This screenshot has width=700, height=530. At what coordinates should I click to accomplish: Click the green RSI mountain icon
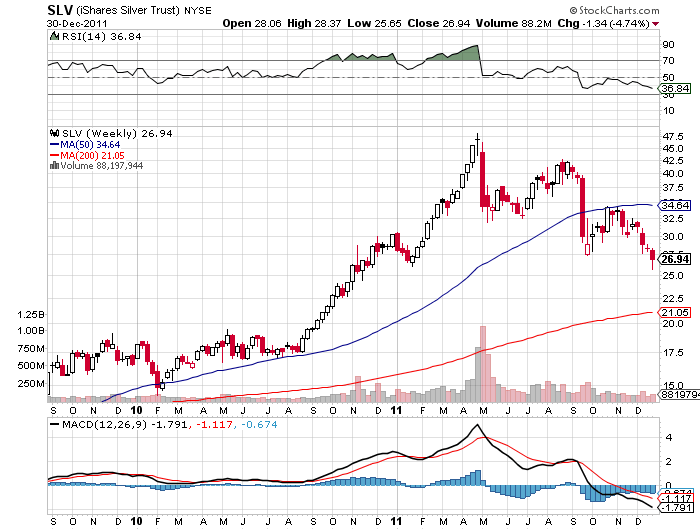click(x=54, y=36)
